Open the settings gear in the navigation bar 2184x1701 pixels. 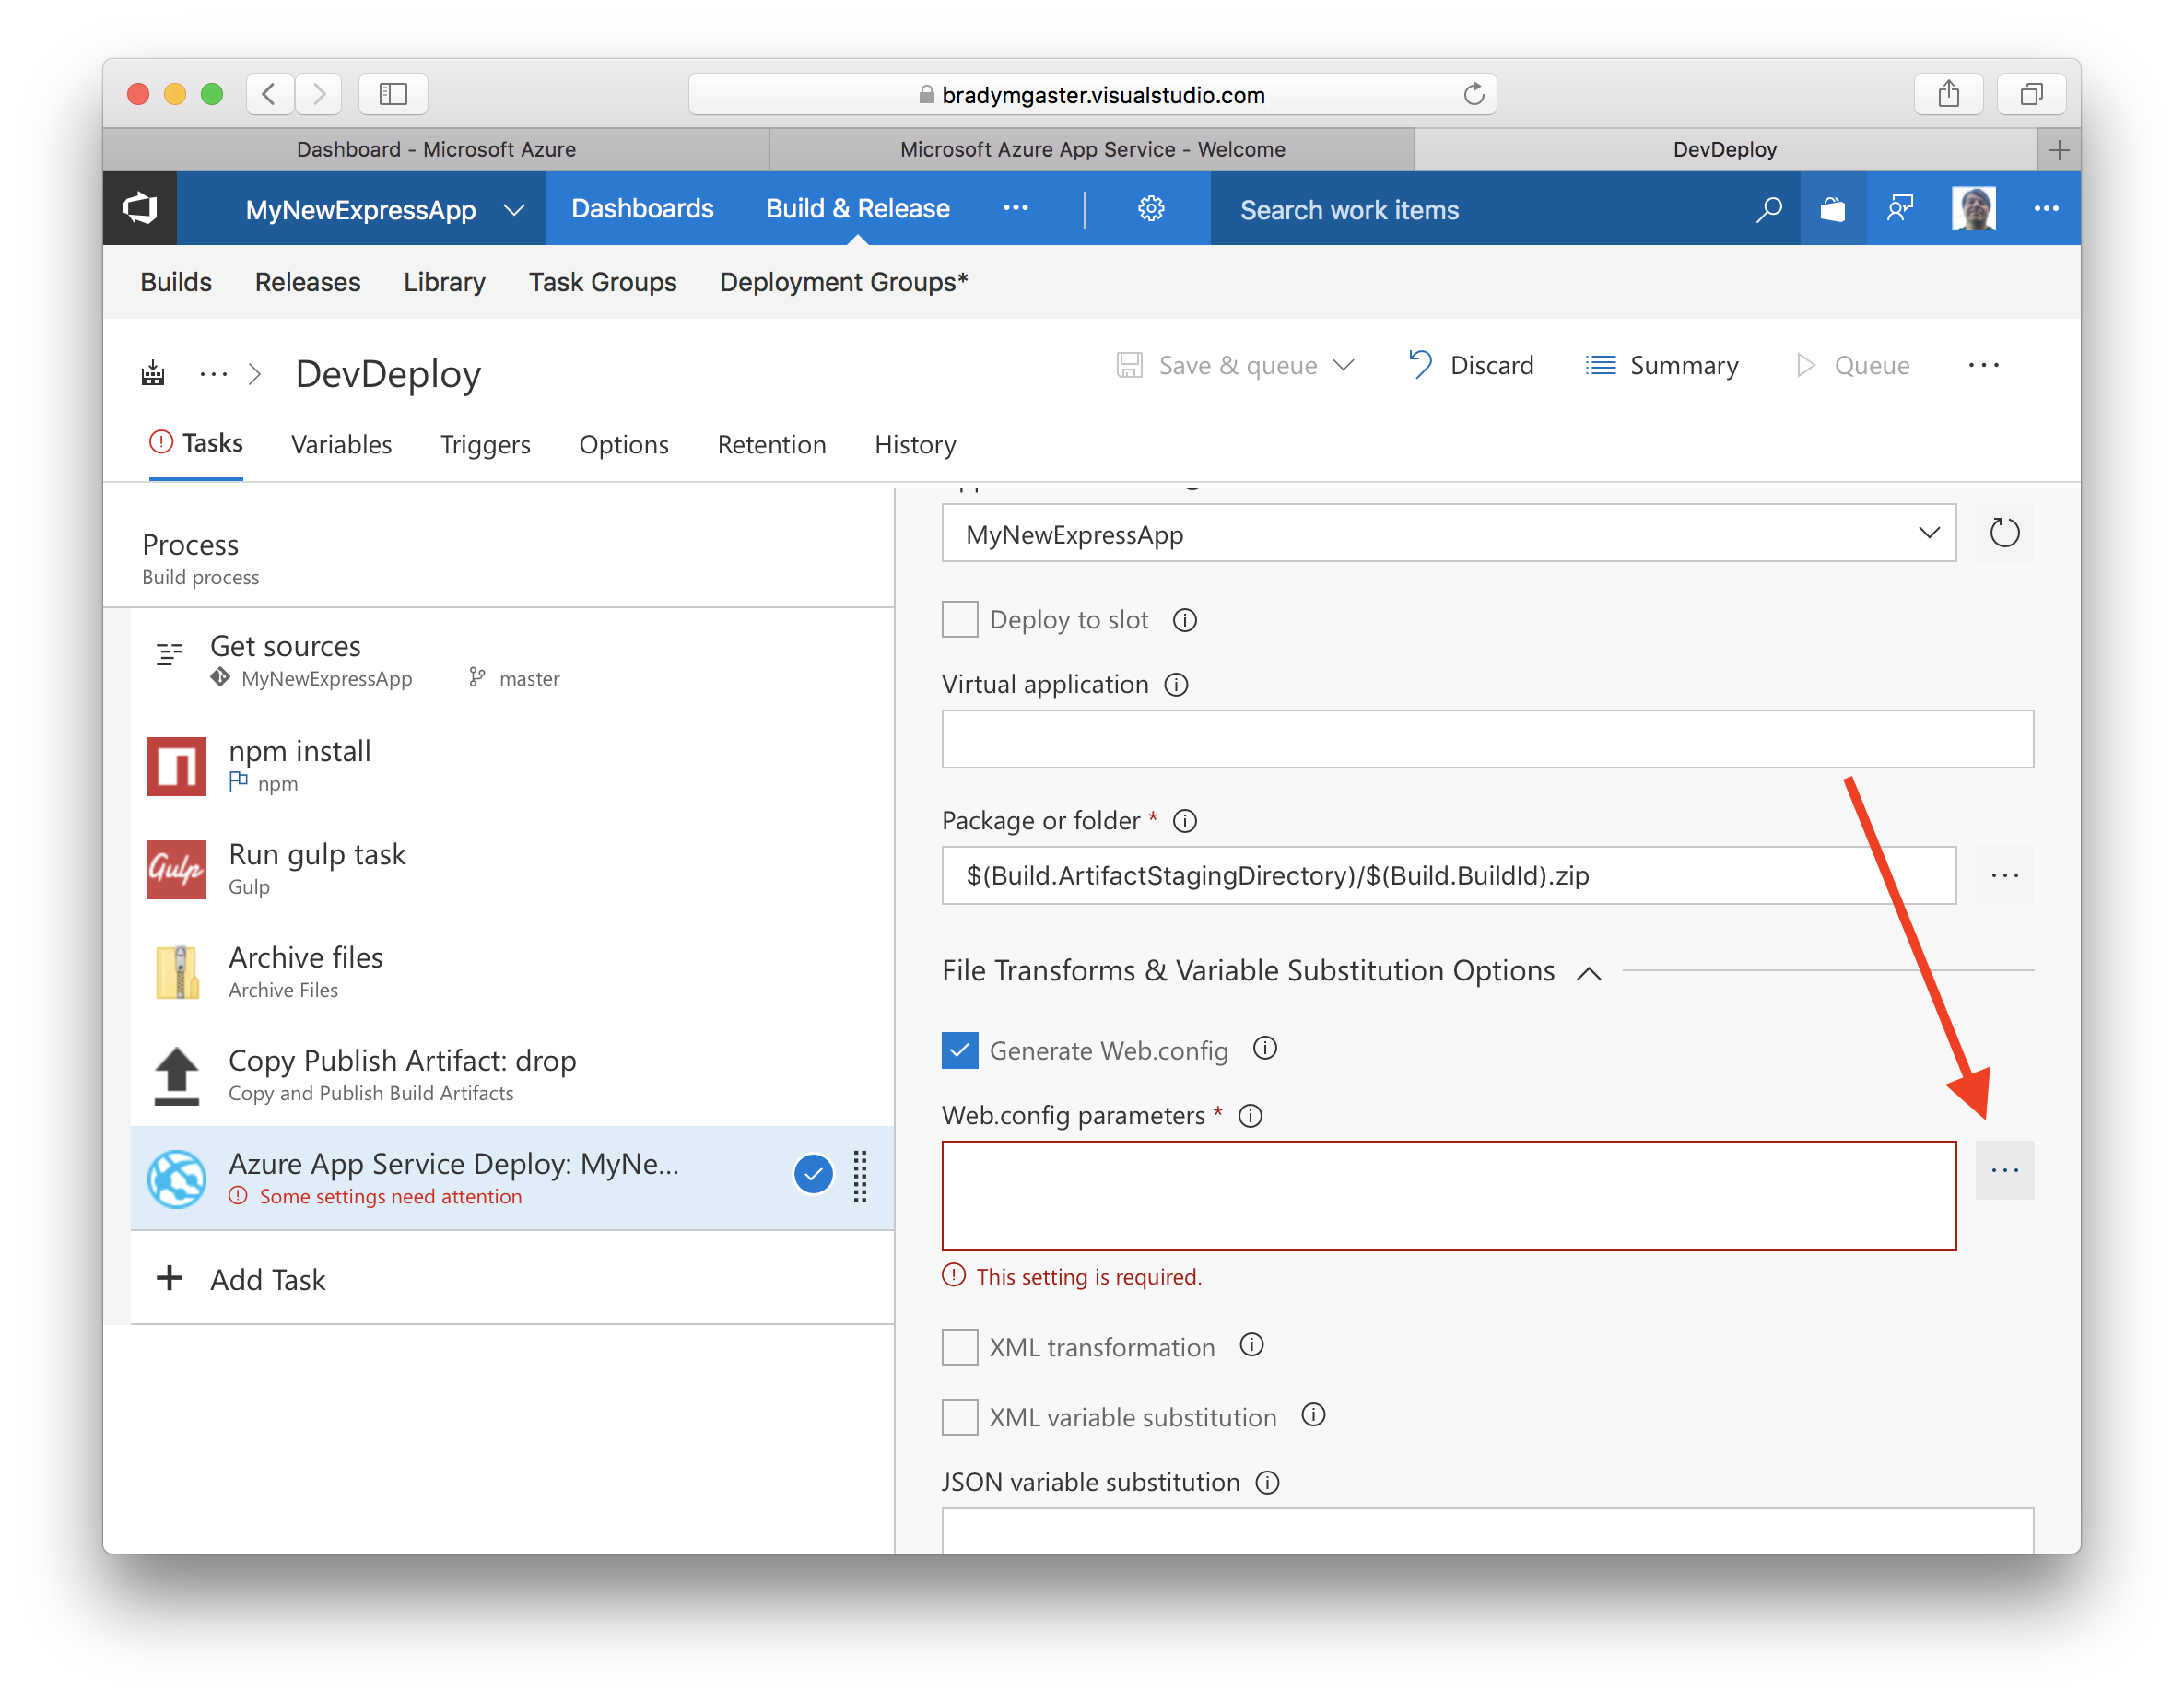(1151, 208)
